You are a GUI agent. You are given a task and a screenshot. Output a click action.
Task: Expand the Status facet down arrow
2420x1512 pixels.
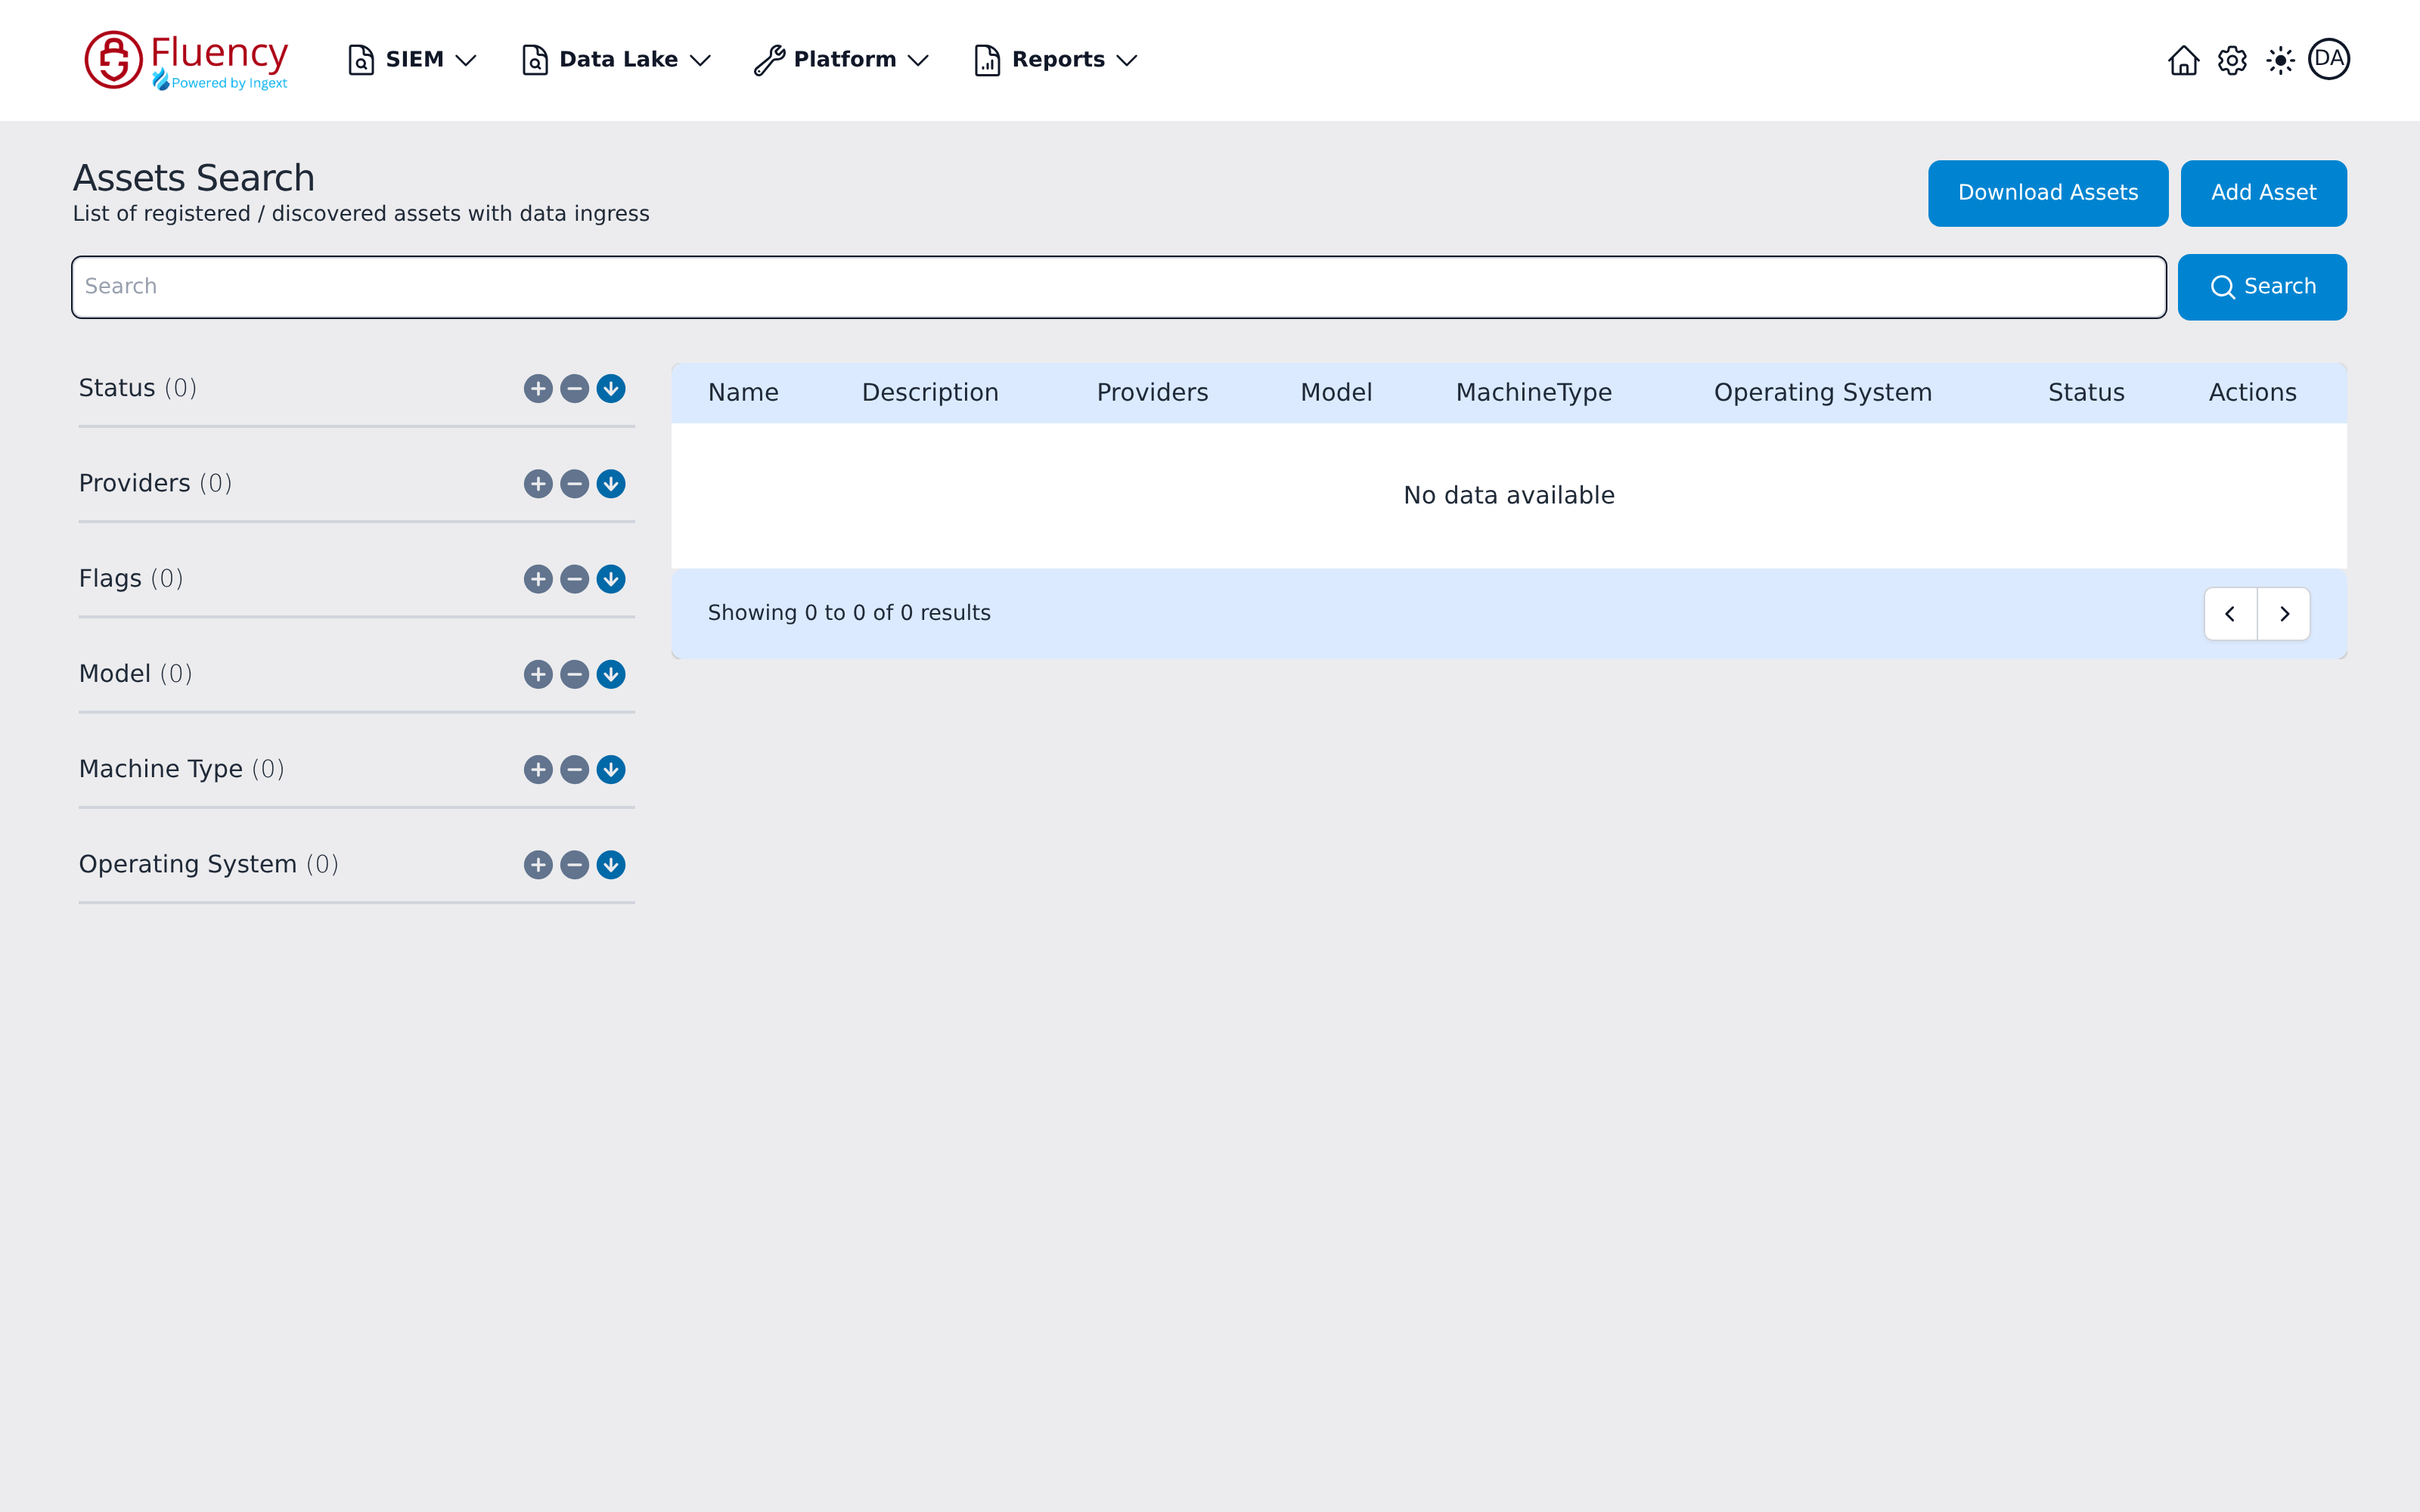coord(611,388)
